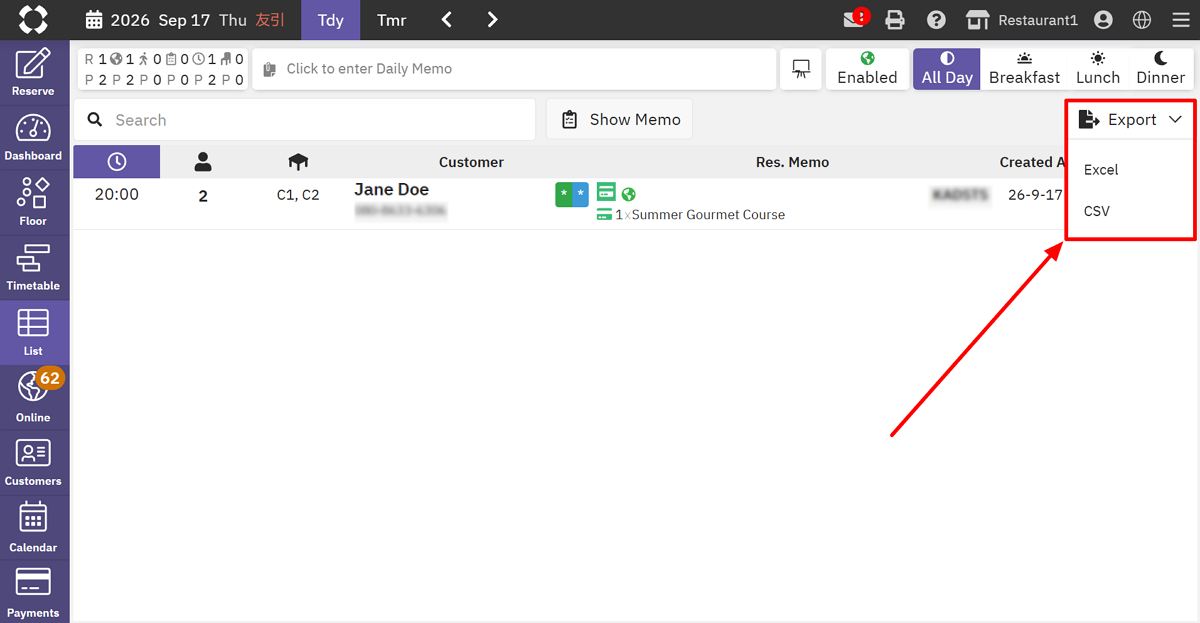The width and height of the screenshot is (1200, 623).
Task: Sort by the time clock column header
Action: 117,162
